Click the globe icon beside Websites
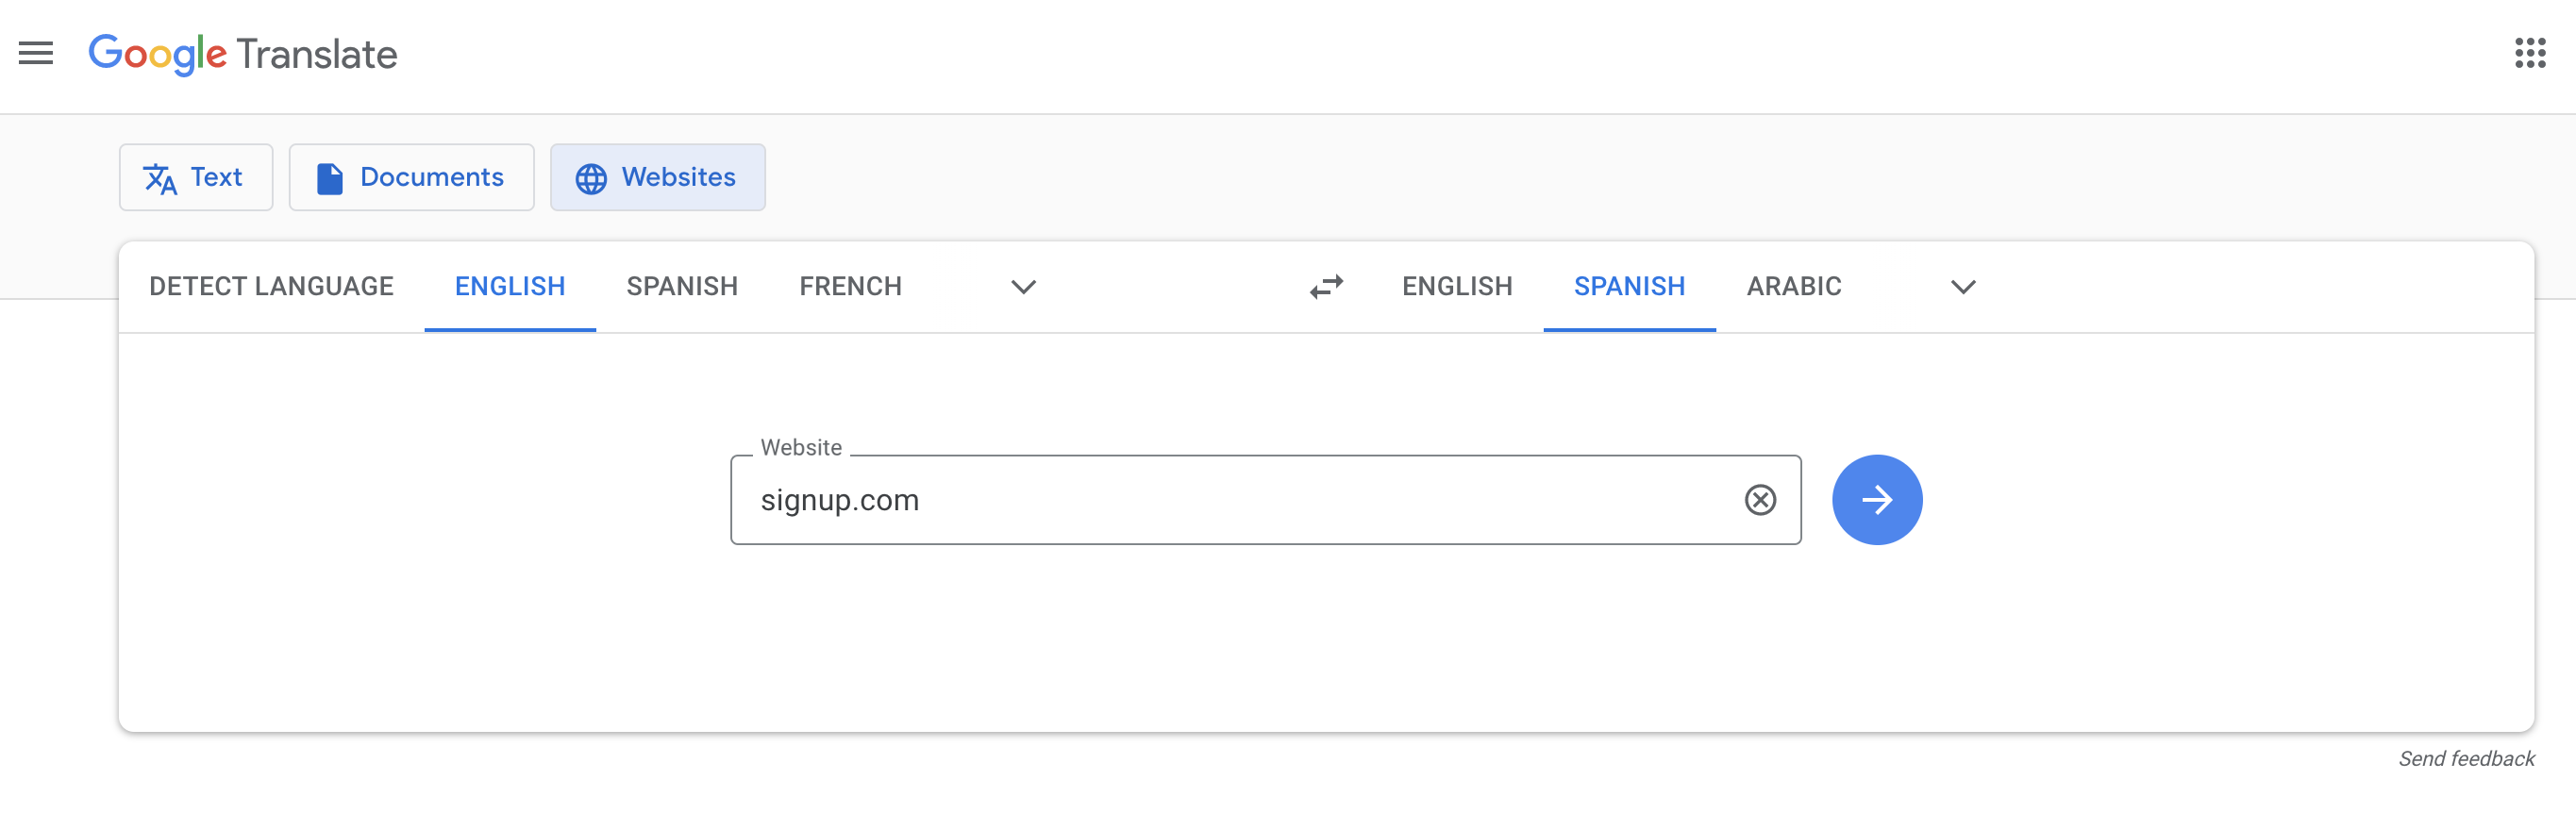This screenshot has width=2576, height=813. 592,177
